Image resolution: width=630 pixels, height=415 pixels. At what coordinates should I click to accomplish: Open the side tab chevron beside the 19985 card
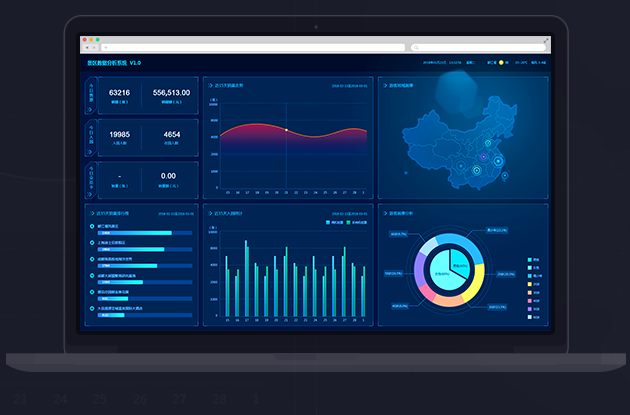pos(90,151)
